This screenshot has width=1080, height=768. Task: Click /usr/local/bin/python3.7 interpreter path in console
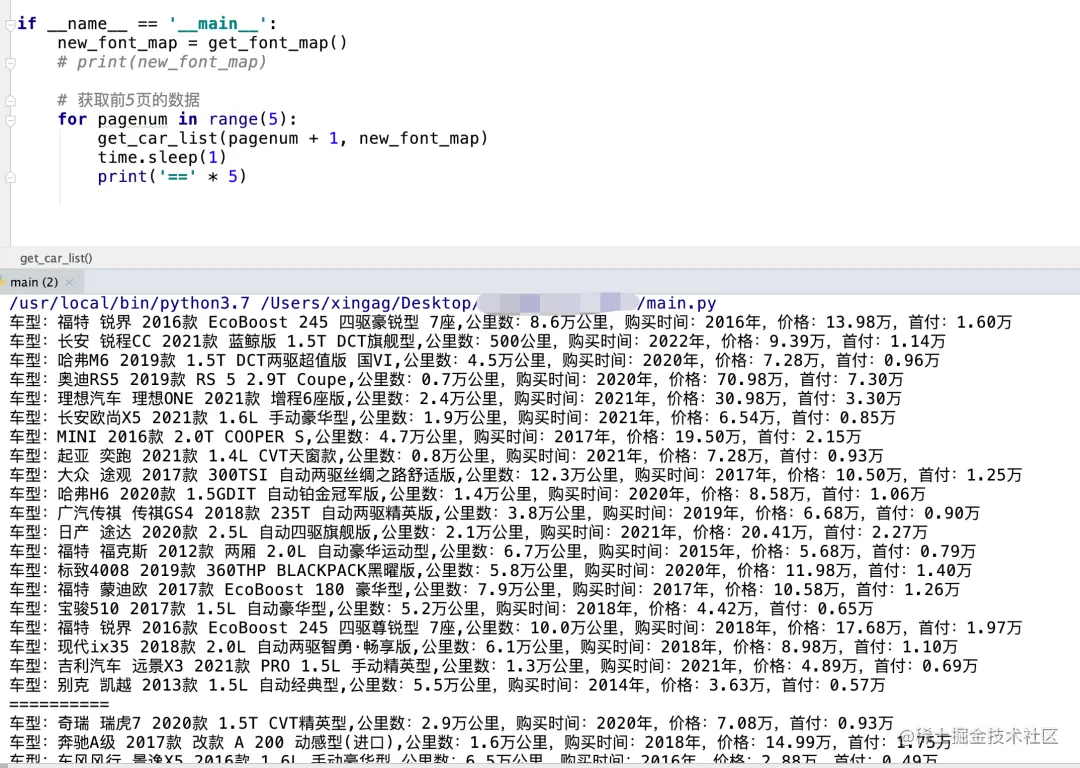[129, 303]
